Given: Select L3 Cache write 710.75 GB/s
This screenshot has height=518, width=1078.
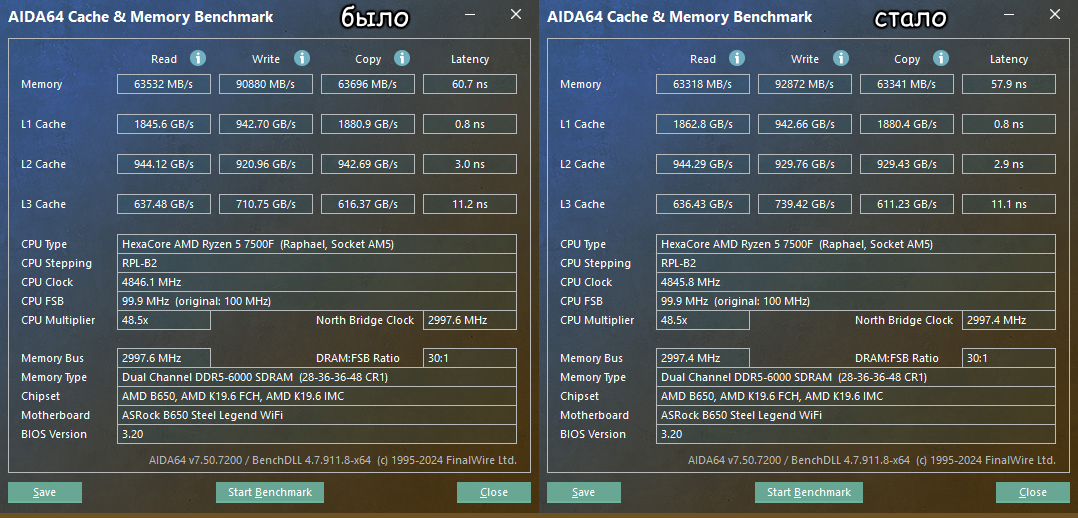Looking at the screenshot, I should pyautogui.click(x=265, y=204).
